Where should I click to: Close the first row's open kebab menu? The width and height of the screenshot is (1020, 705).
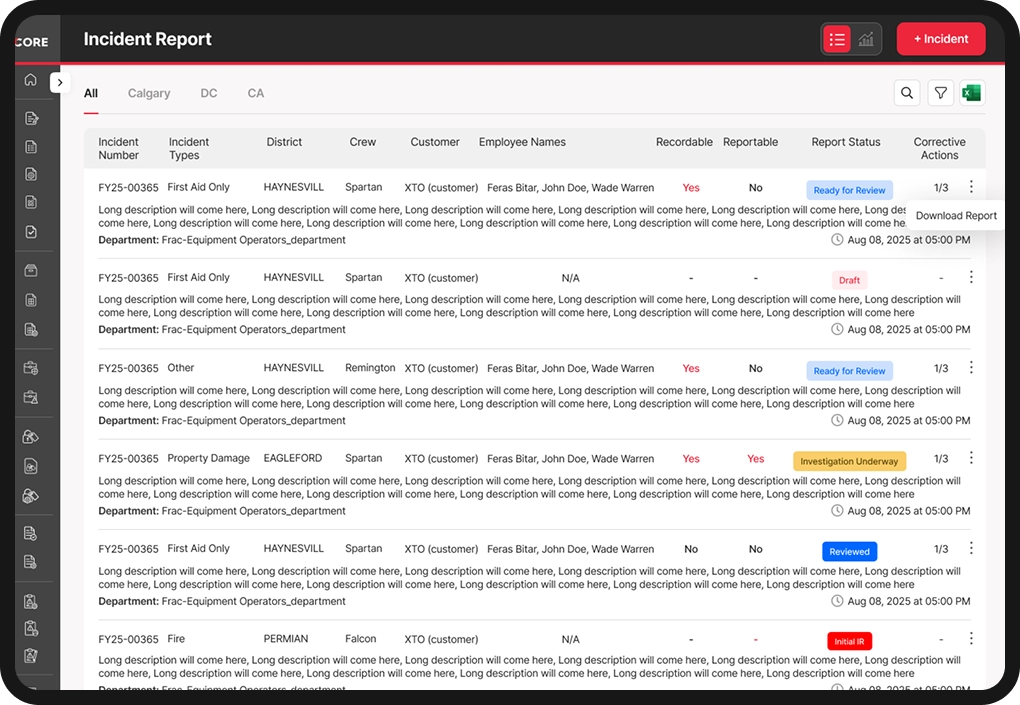coord(971,187)
